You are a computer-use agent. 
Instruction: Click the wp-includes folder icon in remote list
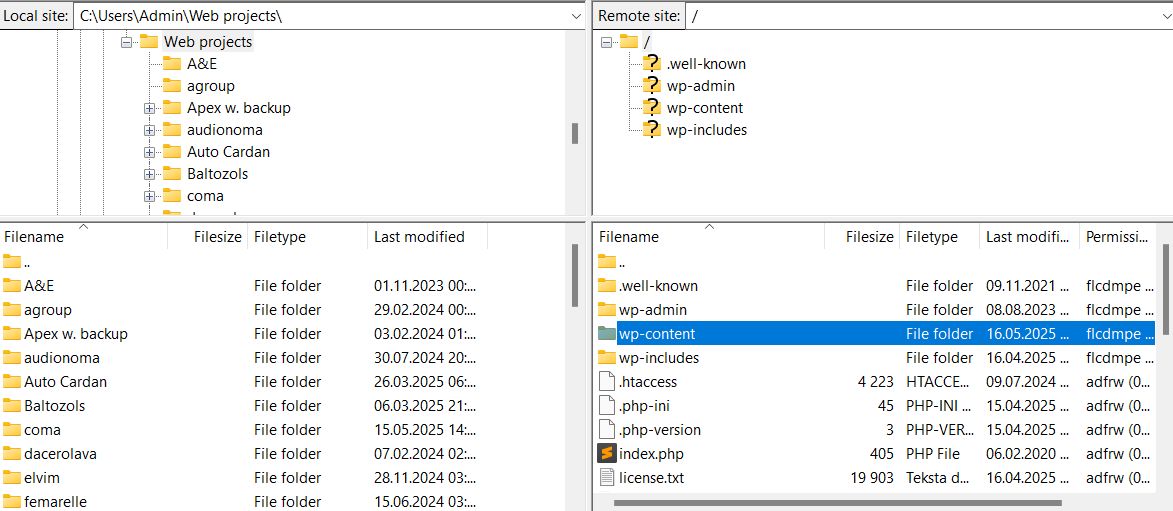pyautogui.click(x=607, y=357)
